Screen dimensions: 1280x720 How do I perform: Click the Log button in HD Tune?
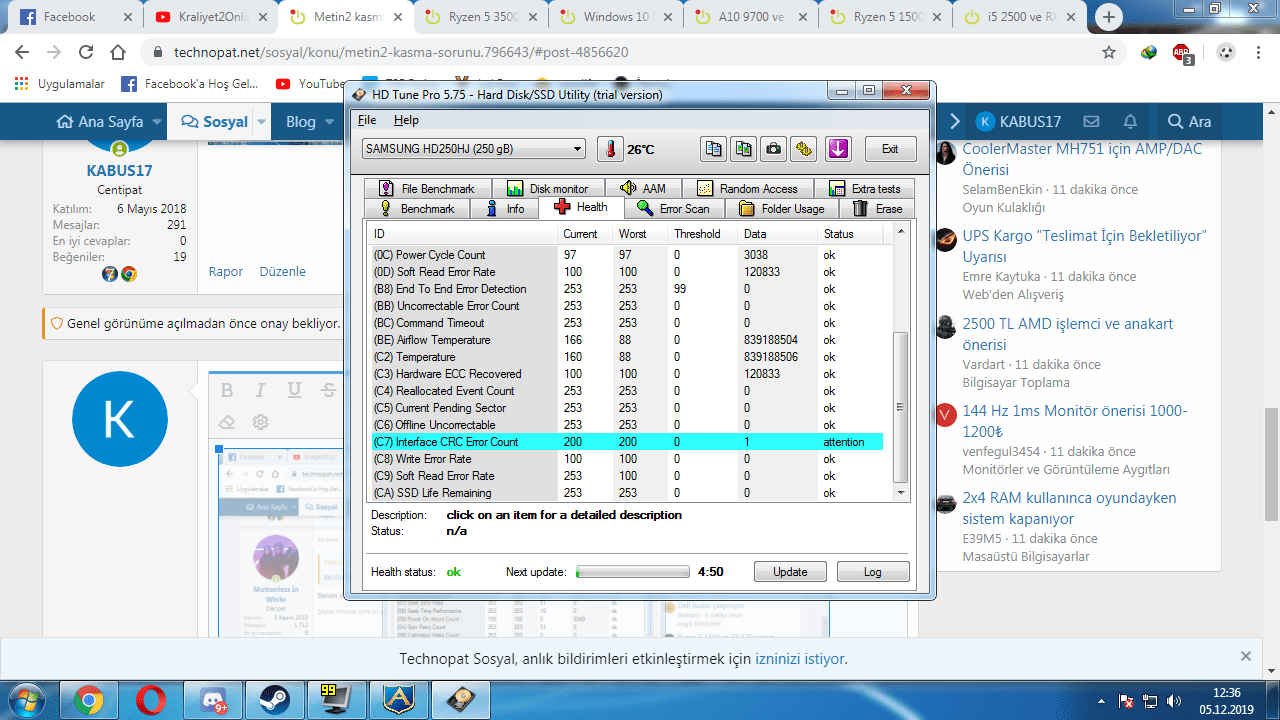pos(873,572)
